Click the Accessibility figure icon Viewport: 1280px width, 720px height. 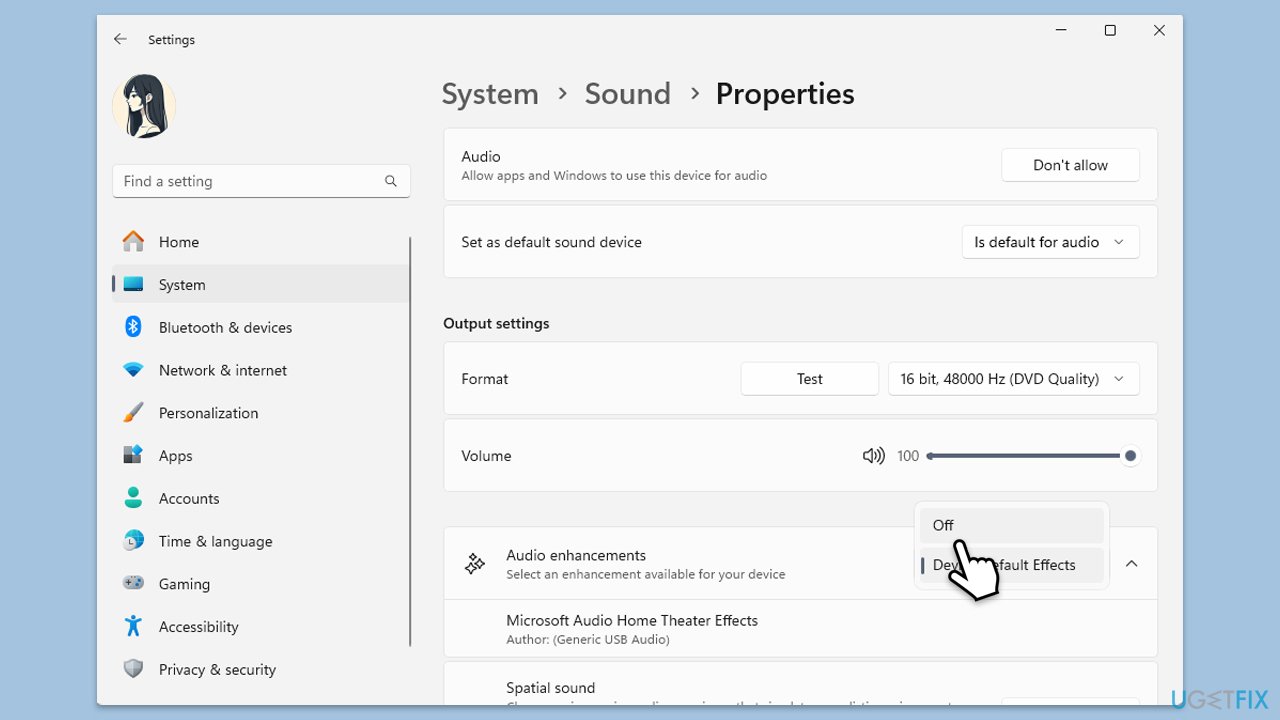[x=133, y=626]
